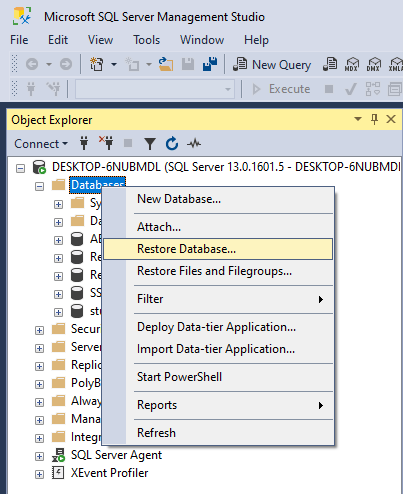Expand the SQL Server Agent node
The height and width of the screenshot is (494, 403).
pyautogui.click(x=39, y=456)
